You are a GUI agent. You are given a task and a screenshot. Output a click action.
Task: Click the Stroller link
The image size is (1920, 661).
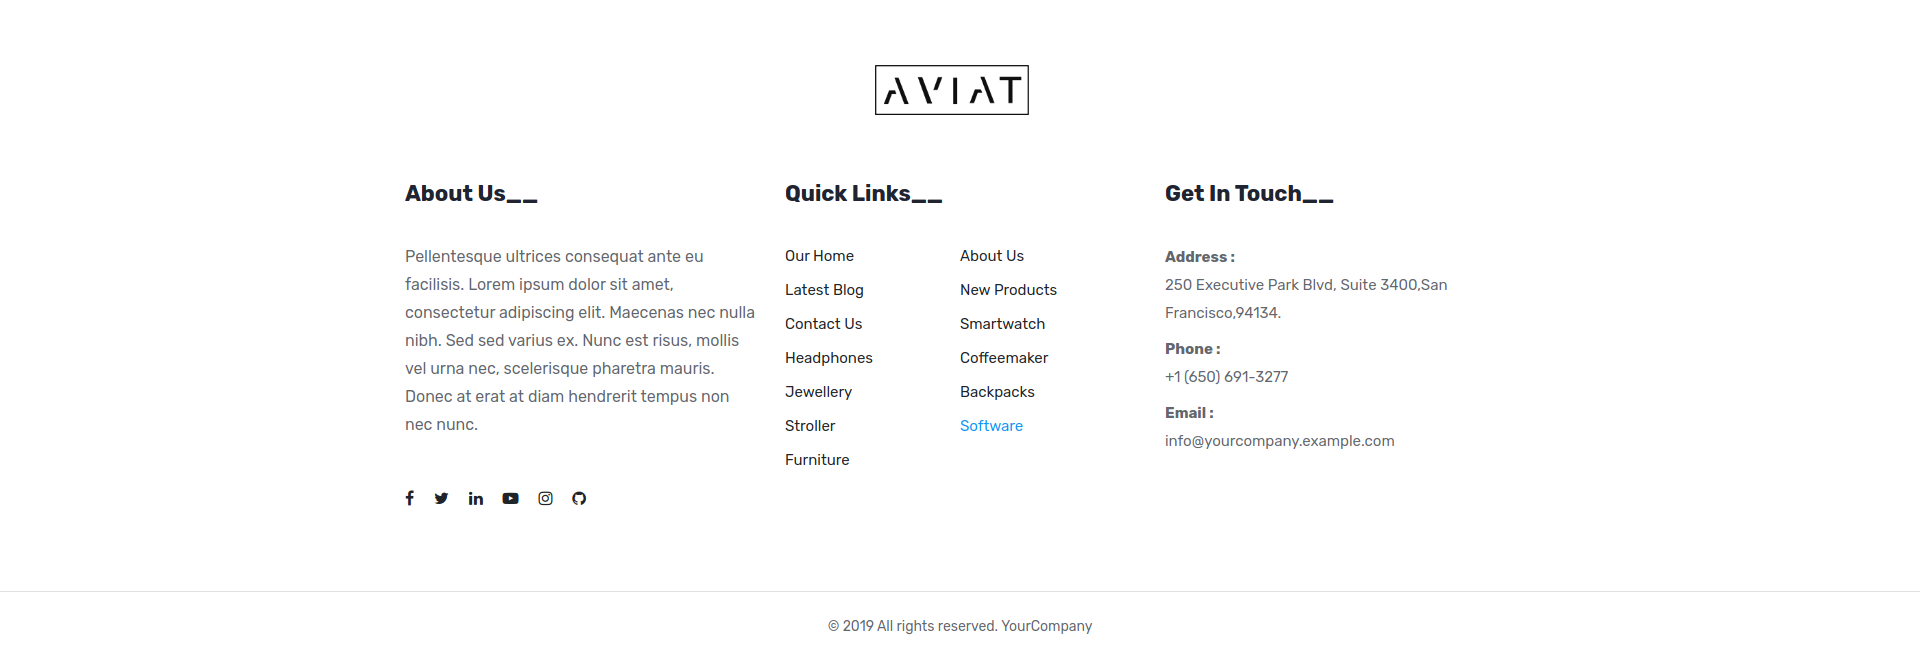[x=810, y=426]
